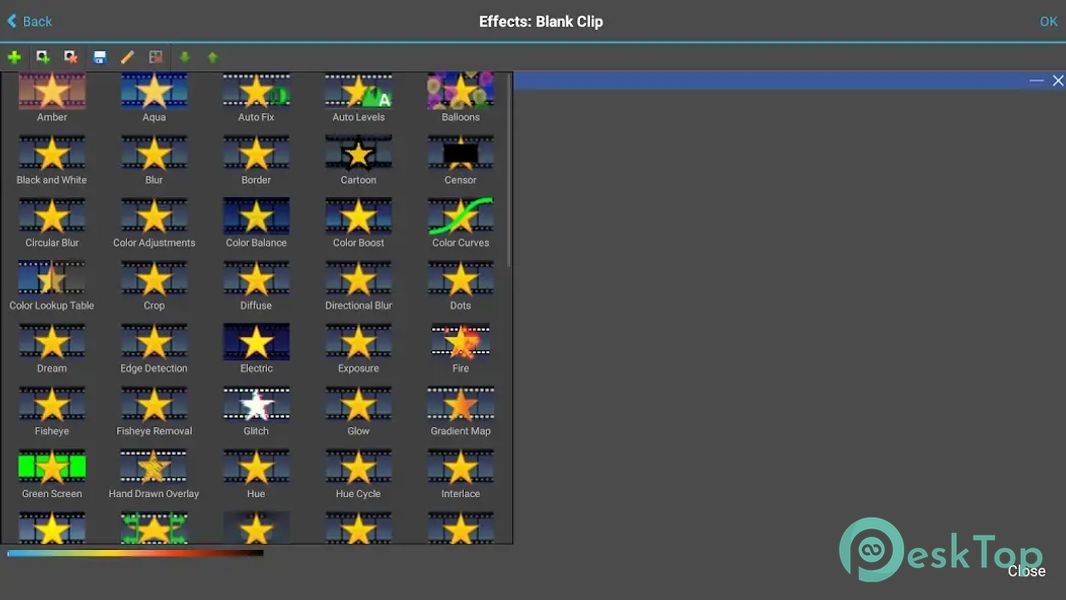Select the Amber effect
Image resolution: width=1066 pixels, height=600 pixels.
pos(52,97)
